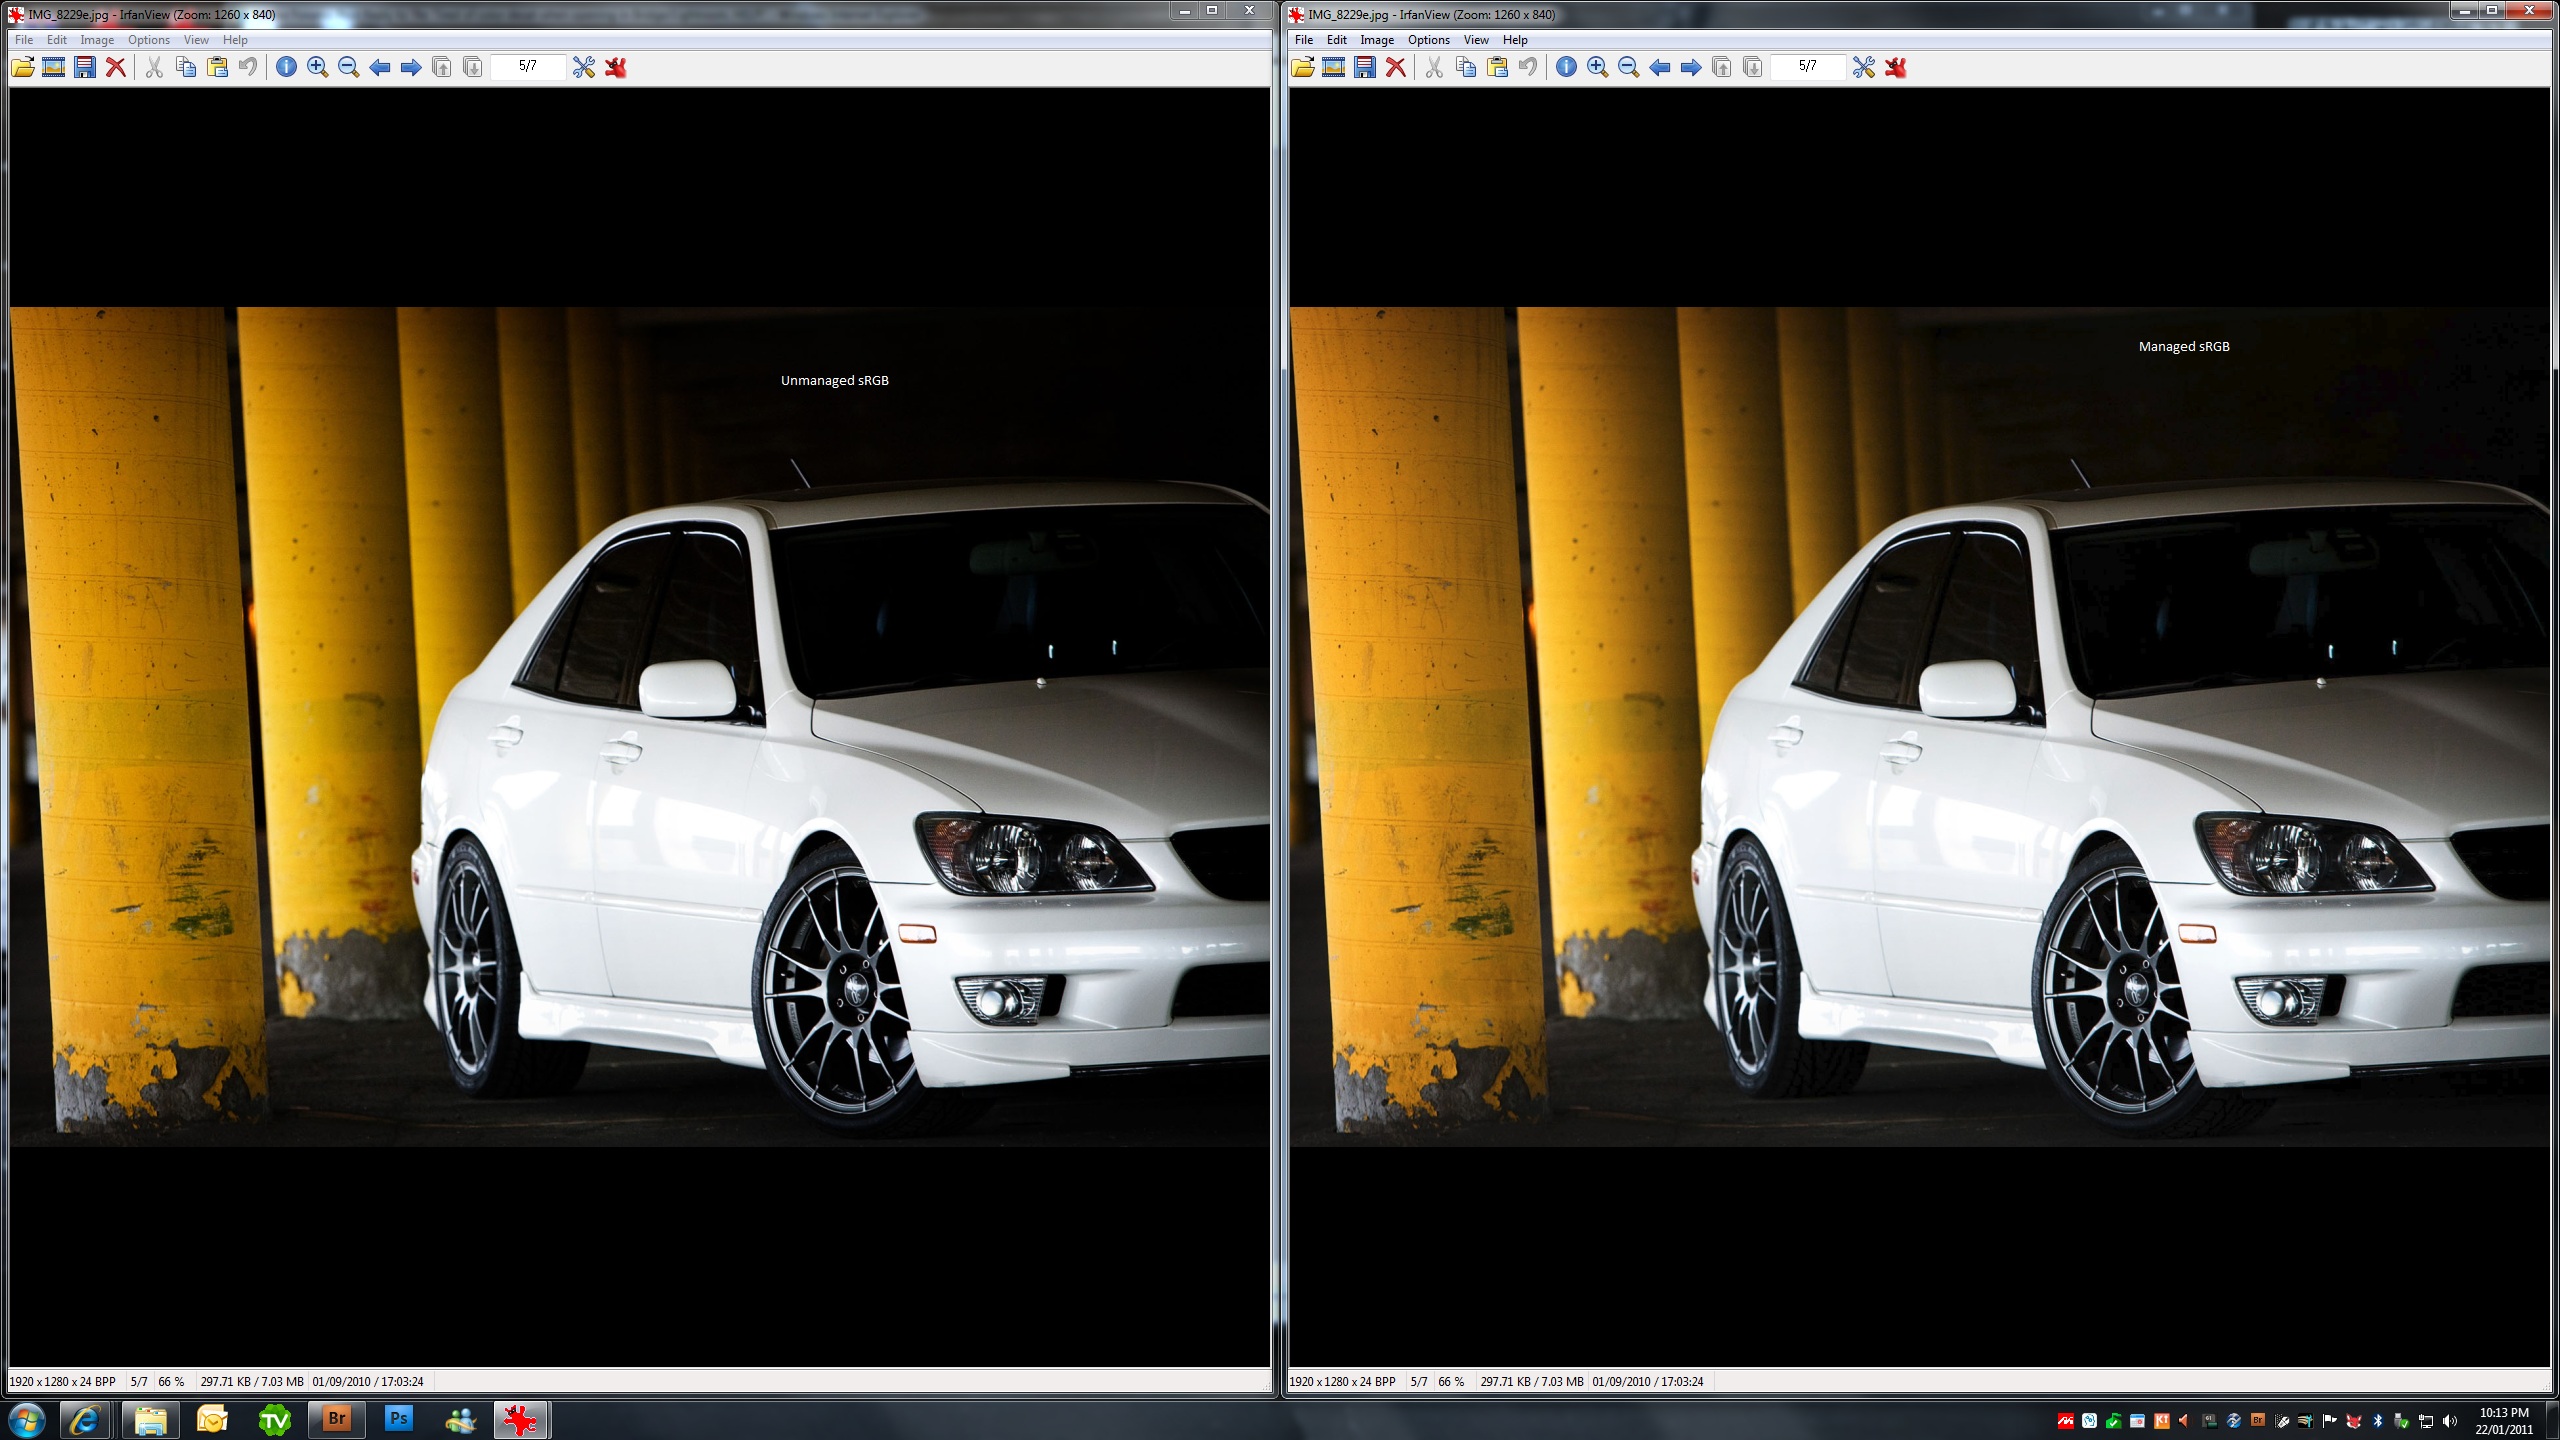Click "66 %" zoom in left status bar

(171, 1382)
